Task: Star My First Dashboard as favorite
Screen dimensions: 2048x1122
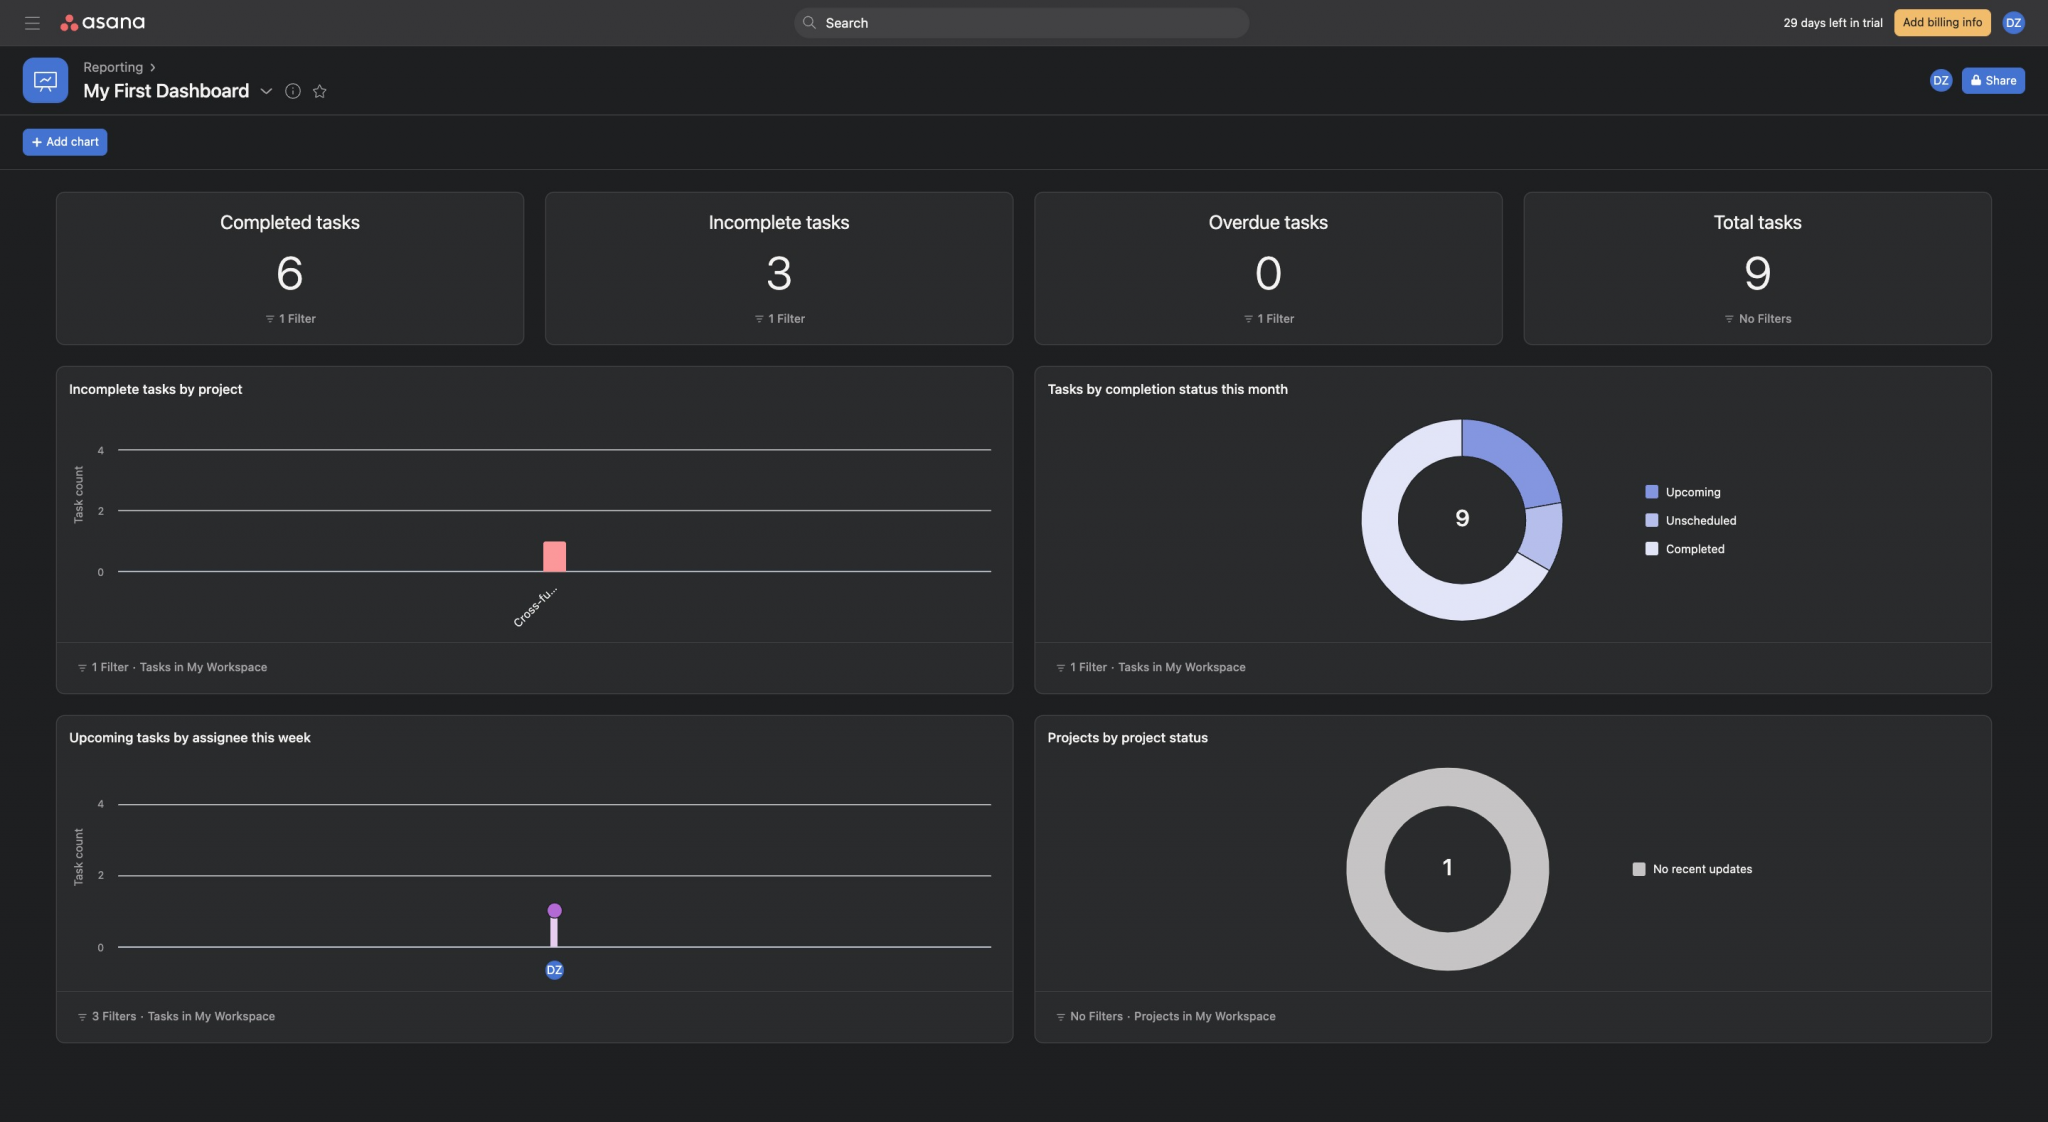Action: click(320, 91)
